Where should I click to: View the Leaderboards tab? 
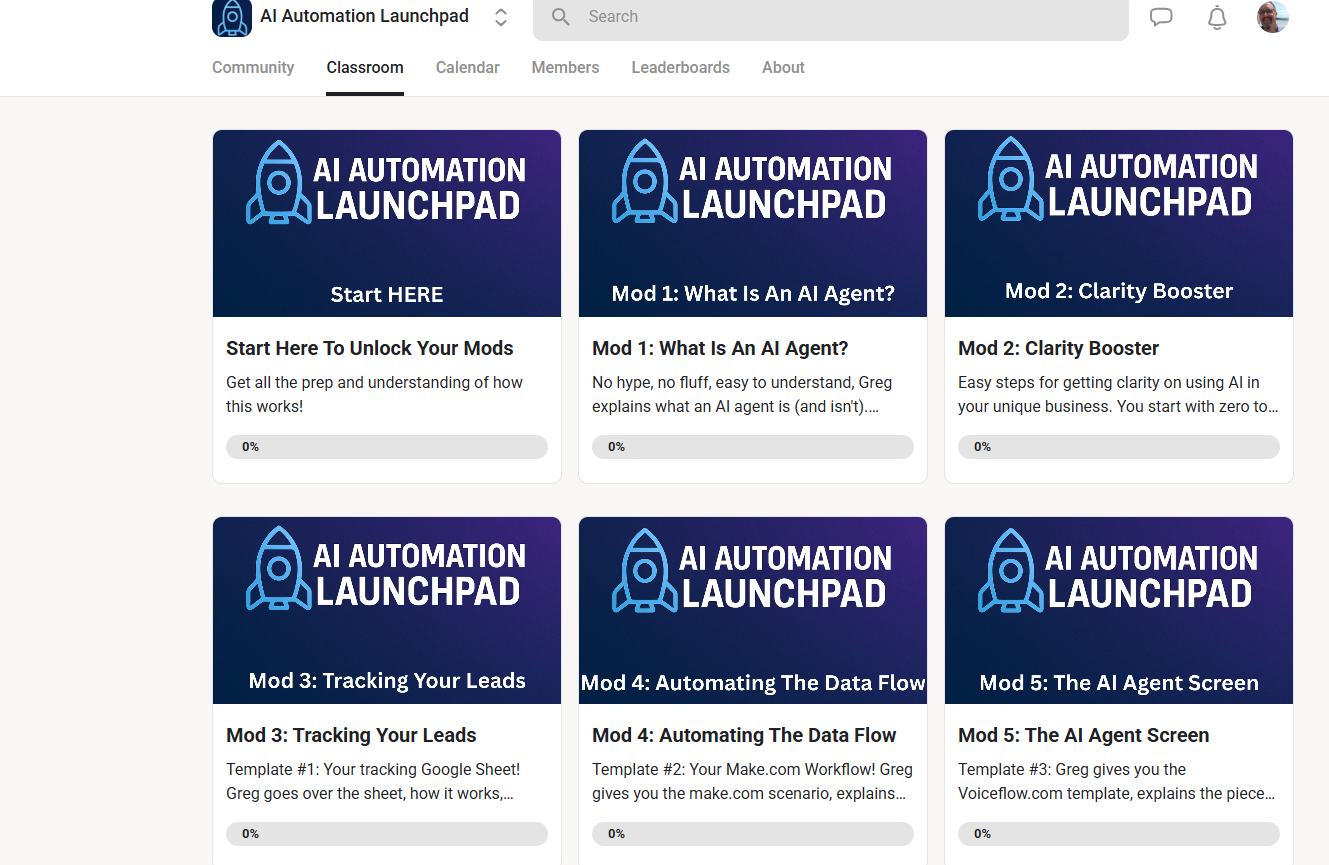[681, 68]
